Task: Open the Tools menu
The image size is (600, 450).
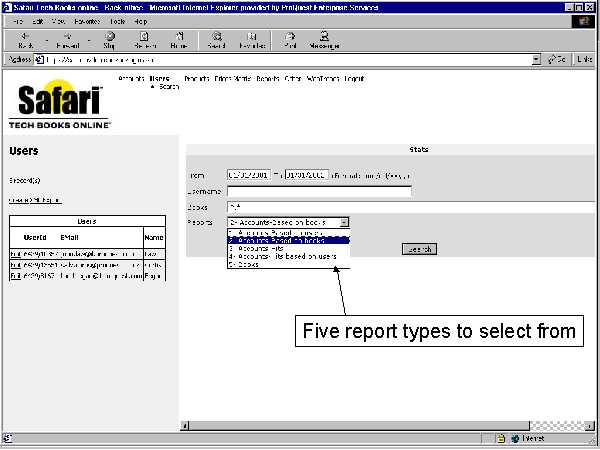Action: click(x=117, y=21)
